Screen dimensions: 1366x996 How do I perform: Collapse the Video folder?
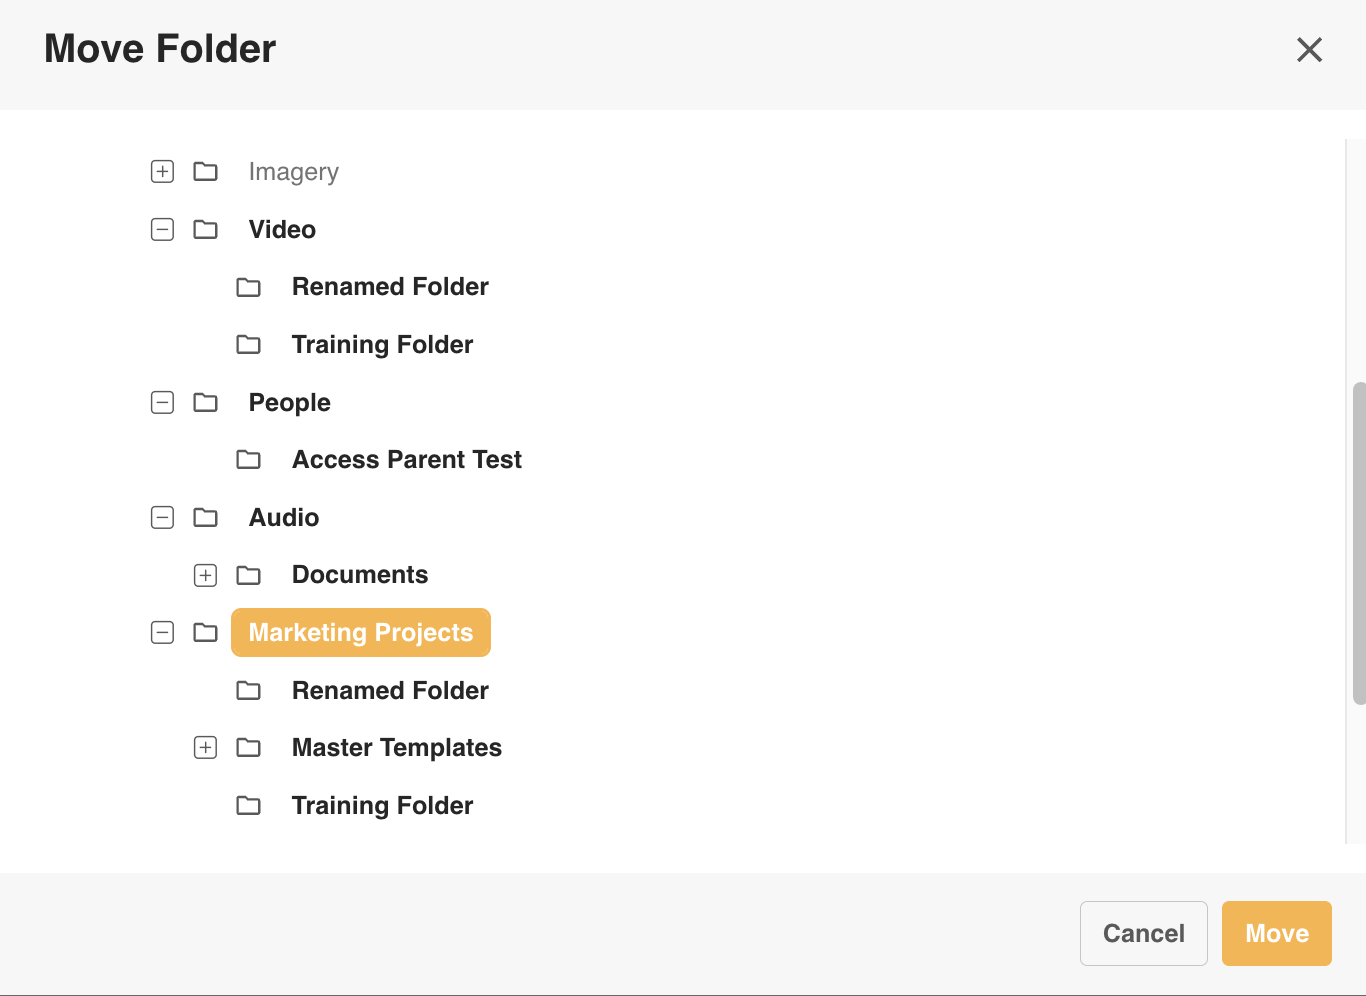coord(162,229)
